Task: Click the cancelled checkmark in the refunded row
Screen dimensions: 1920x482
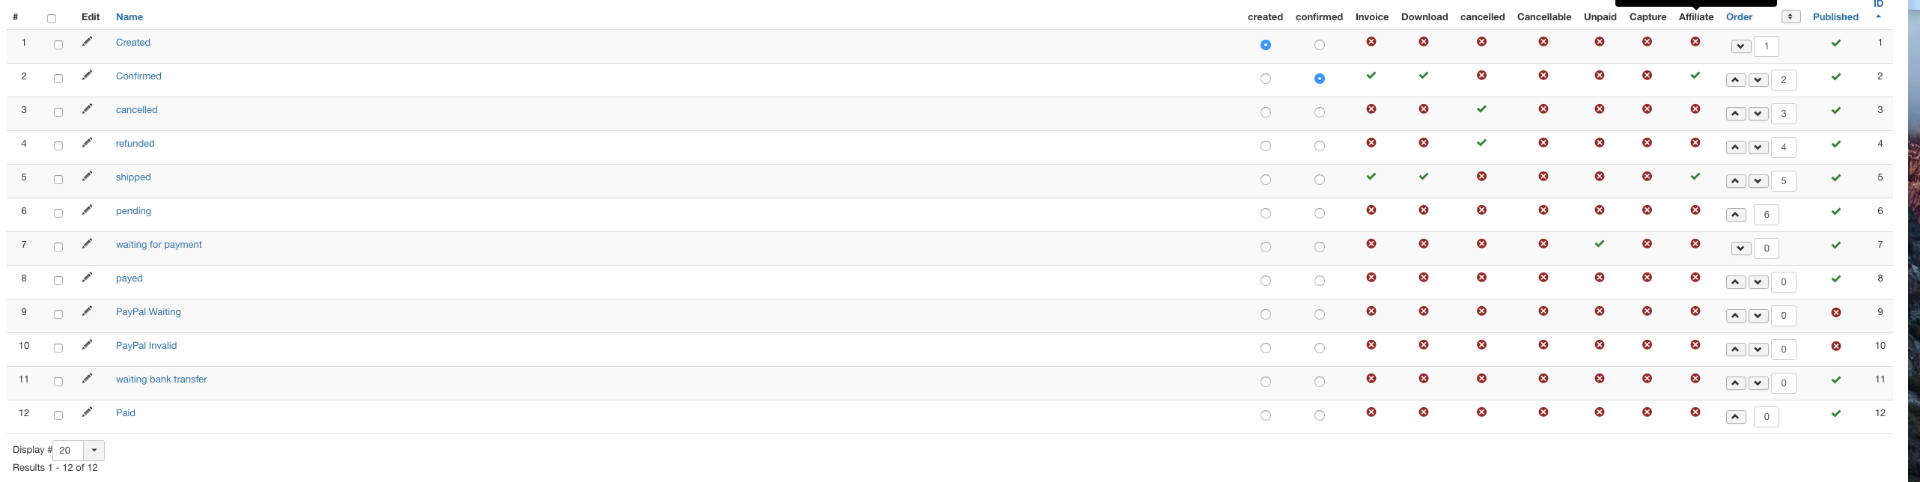Action: [1481, 143]
